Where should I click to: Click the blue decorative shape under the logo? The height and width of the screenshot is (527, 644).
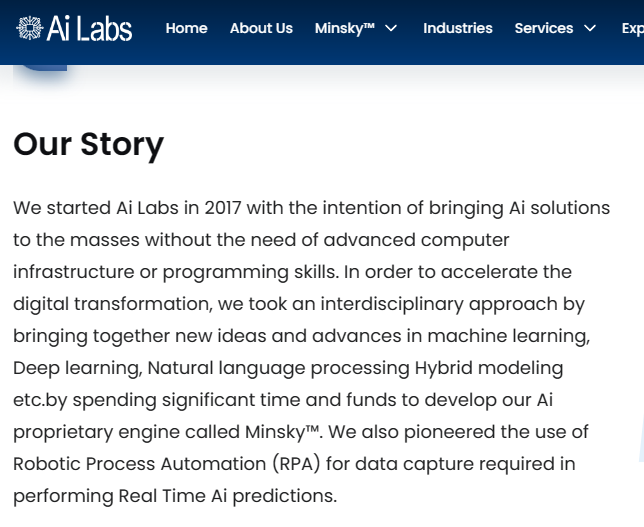pyautogui.click(x=43, y=68)
